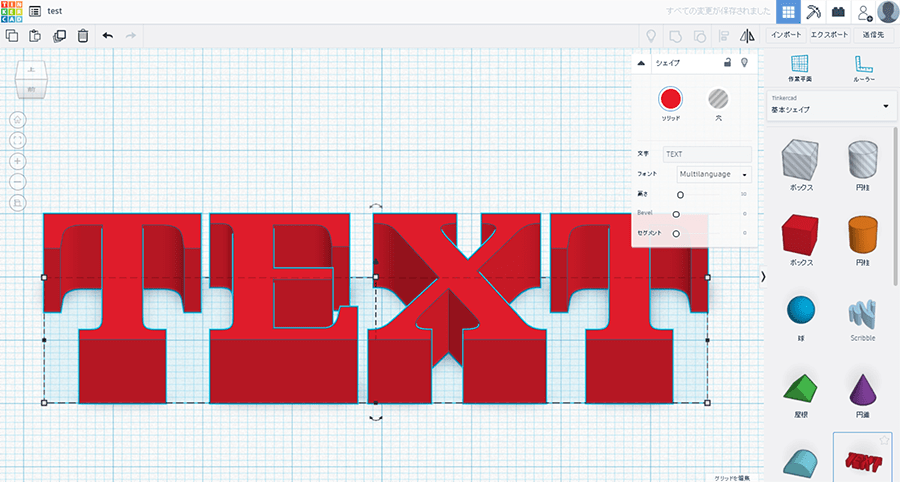
Task: Select the striped 穴 hole swatch
Action: pyautogui.click(x=718, y=99)
